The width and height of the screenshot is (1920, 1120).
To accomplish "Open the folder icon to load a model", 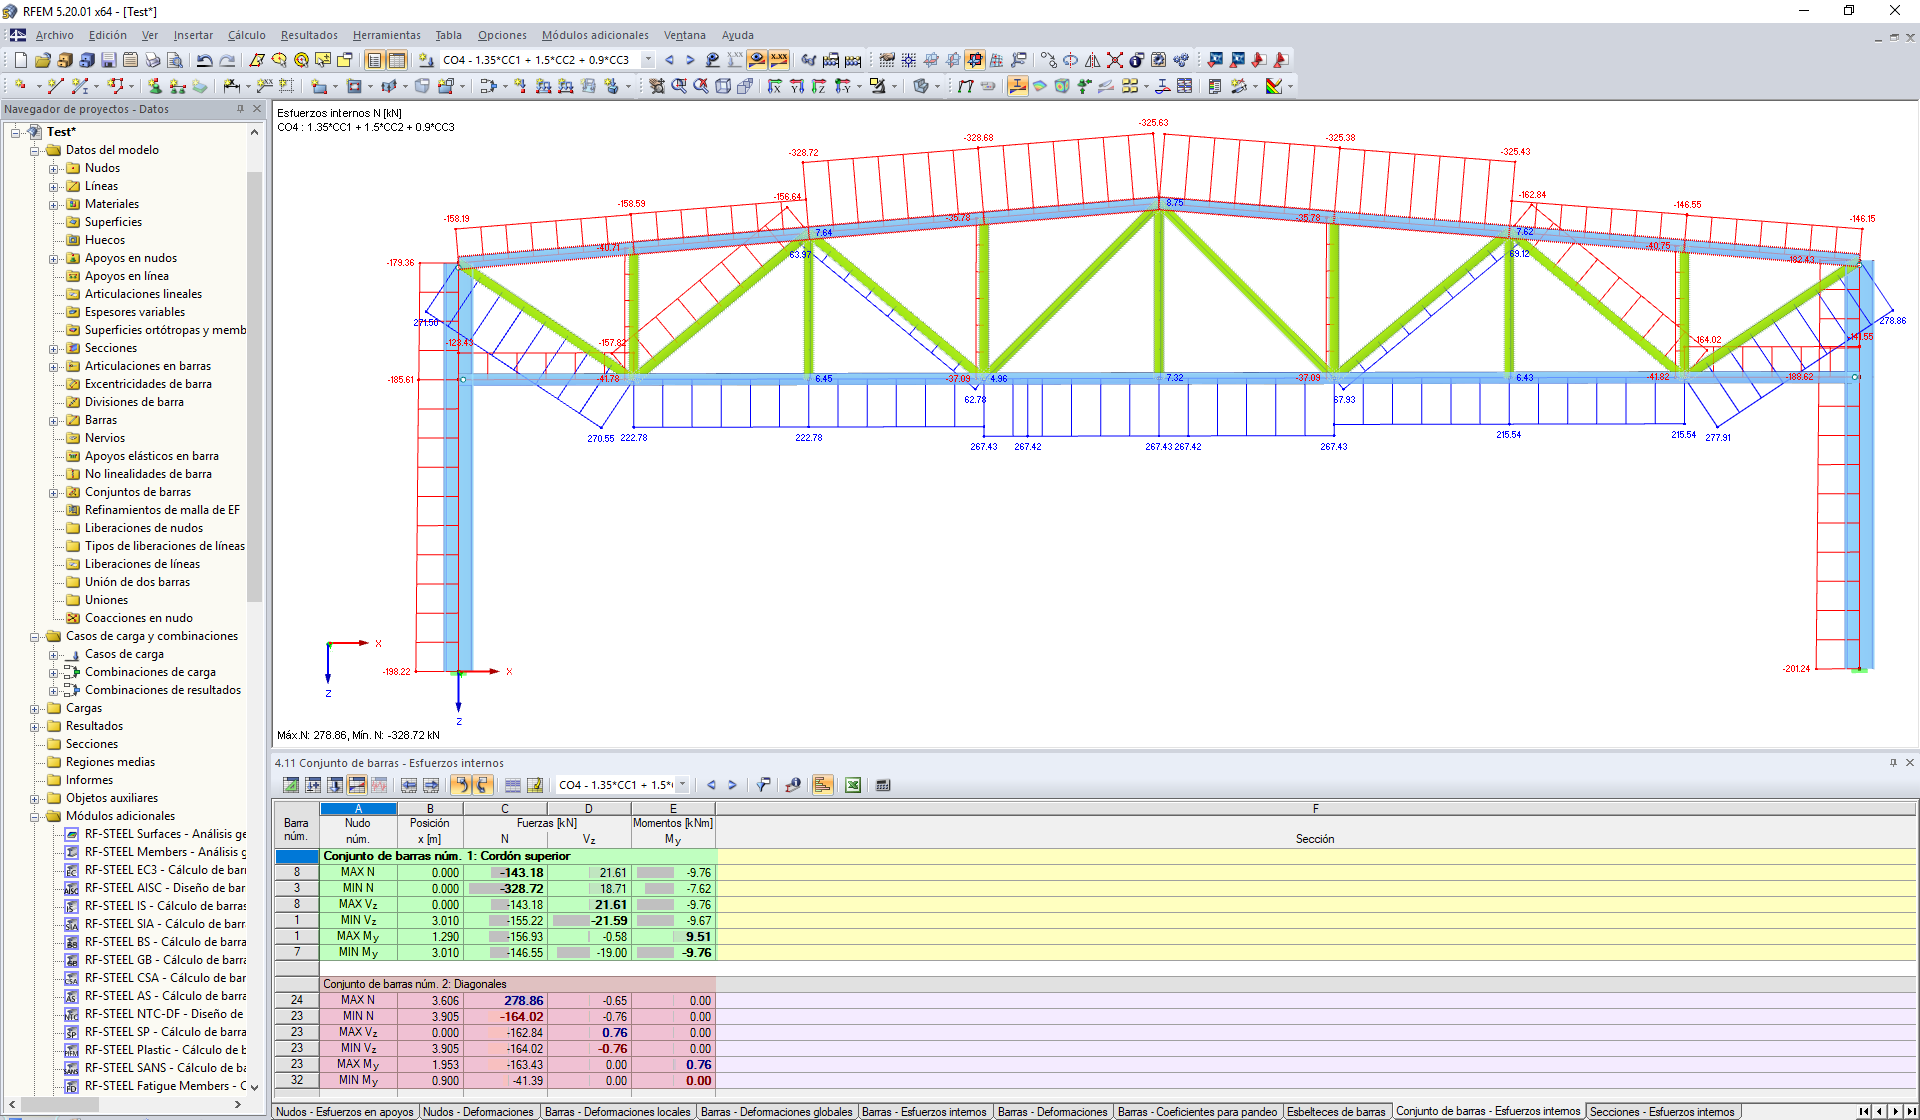I will click(42, 60).
